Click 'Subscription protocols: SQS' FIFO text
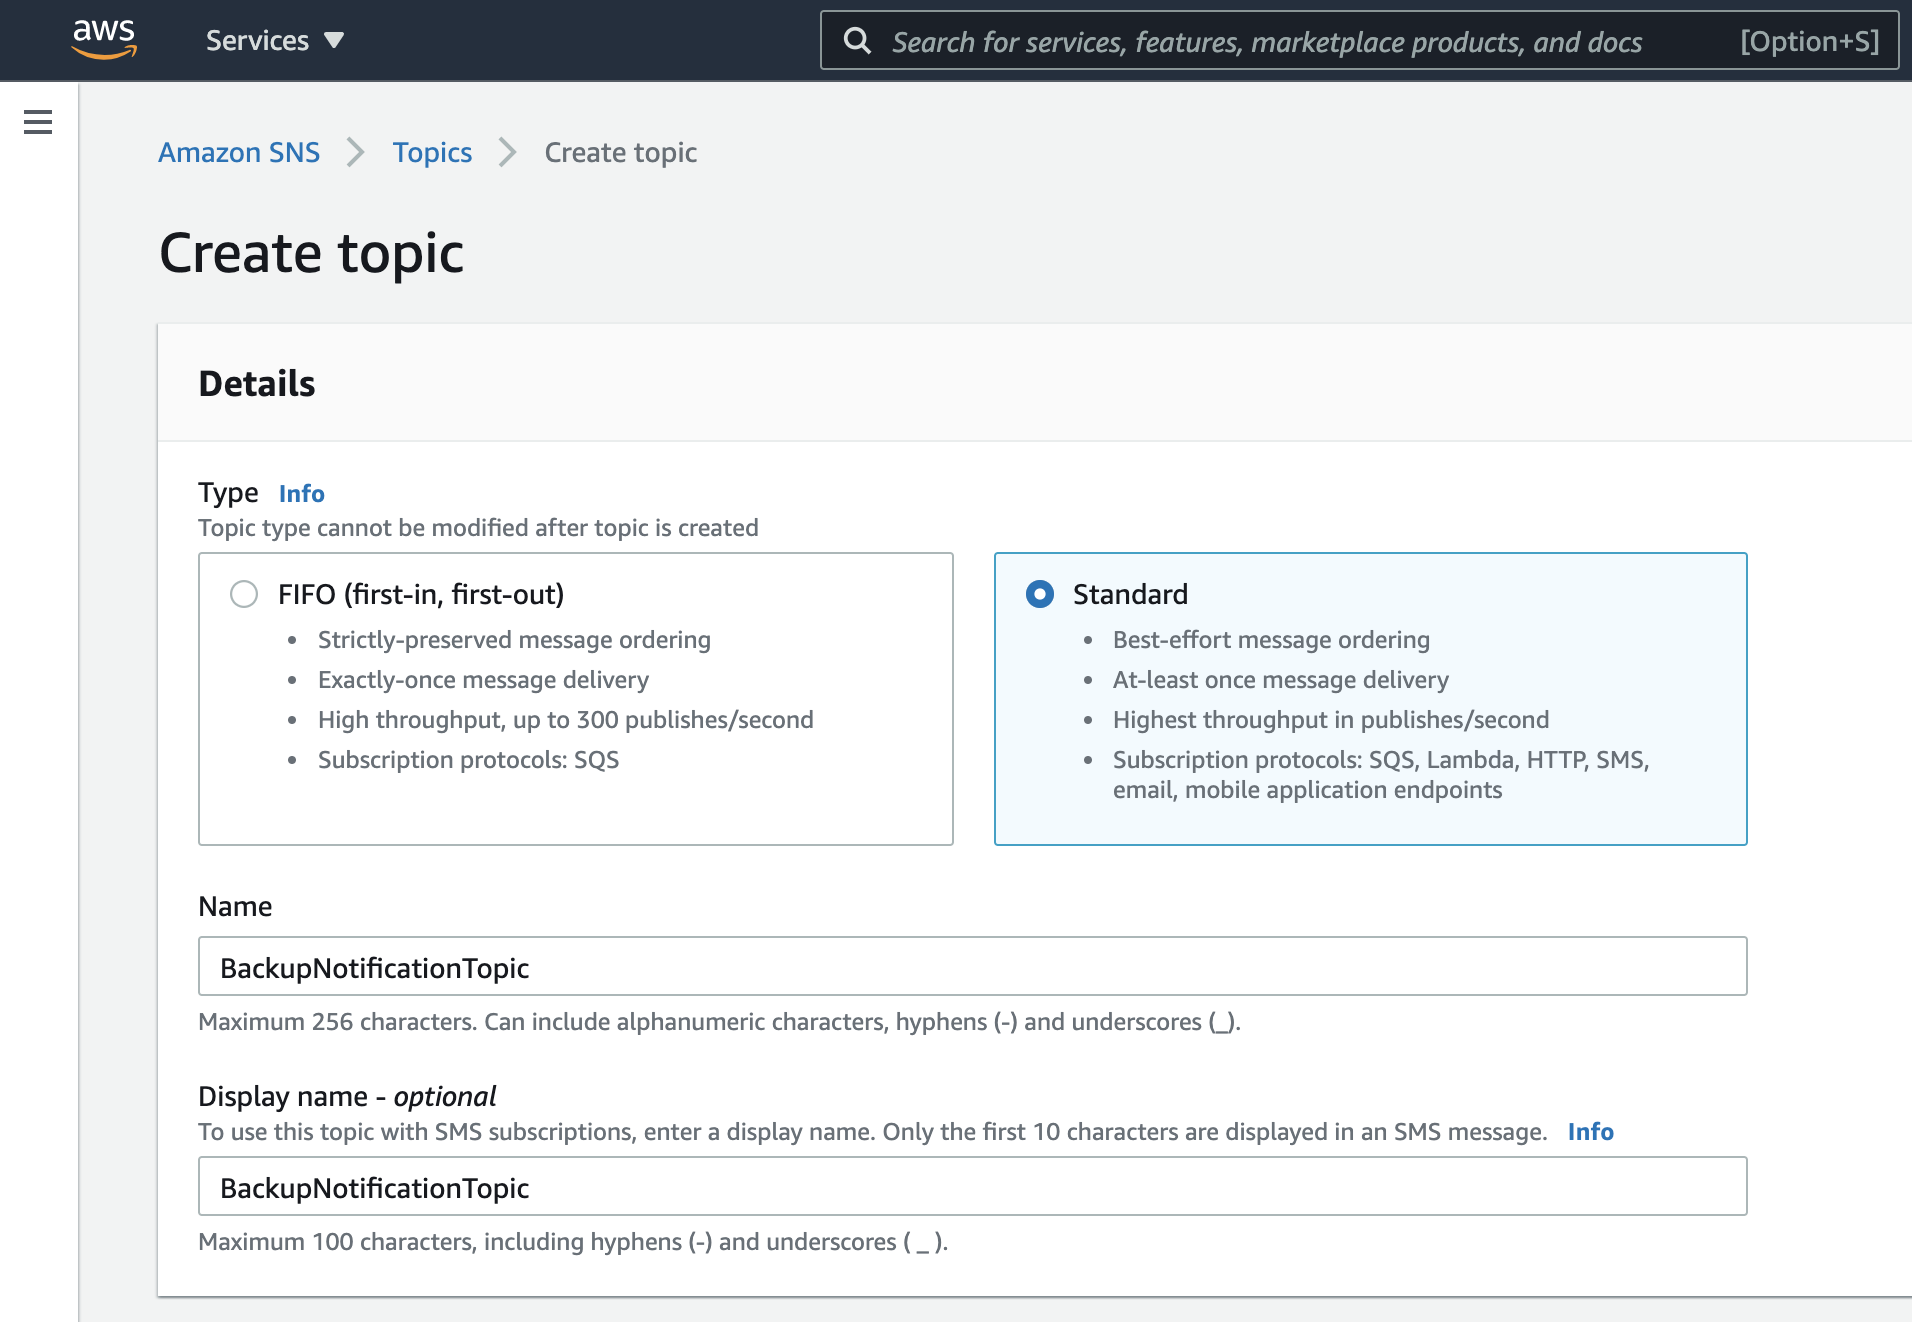Screen dimensions: 1912x1322 coord(468,760)
